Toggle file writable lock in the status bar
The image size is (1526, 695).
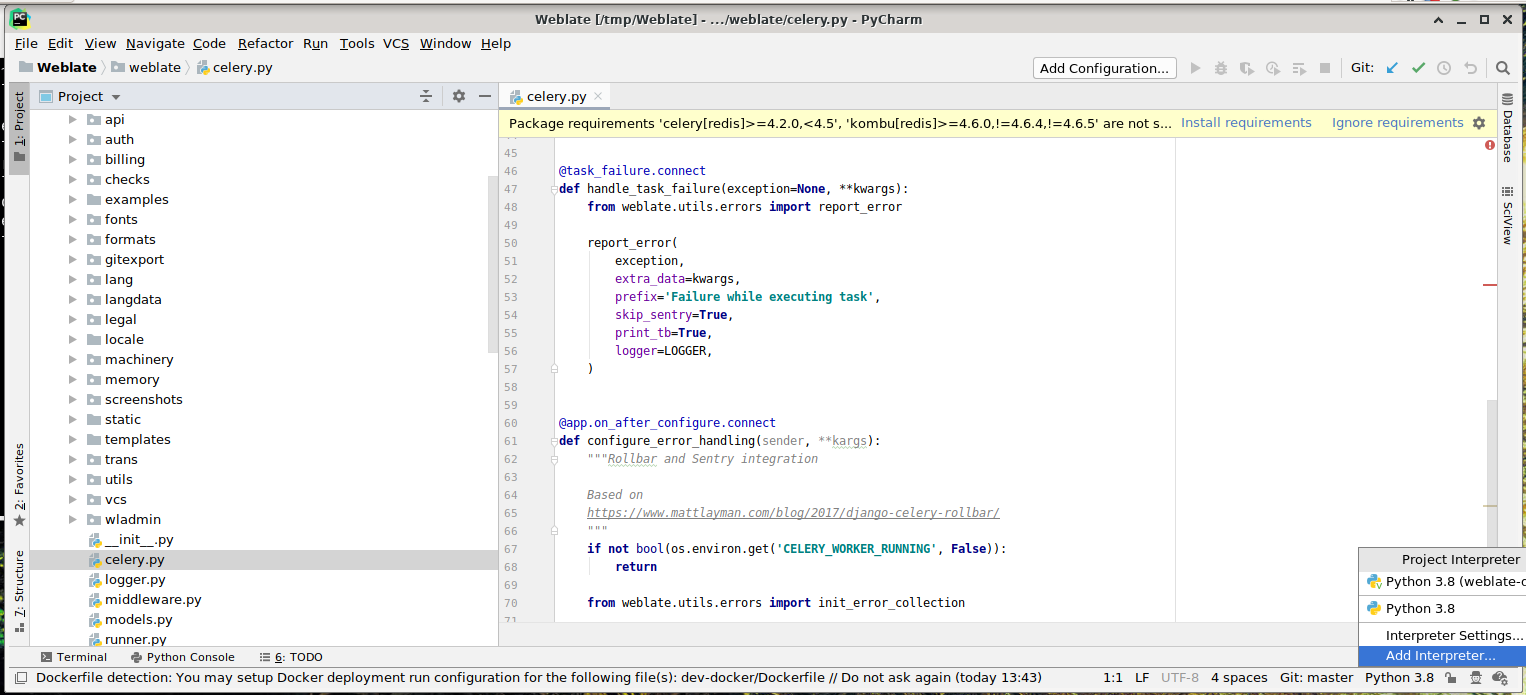[x=1449, y=677]
